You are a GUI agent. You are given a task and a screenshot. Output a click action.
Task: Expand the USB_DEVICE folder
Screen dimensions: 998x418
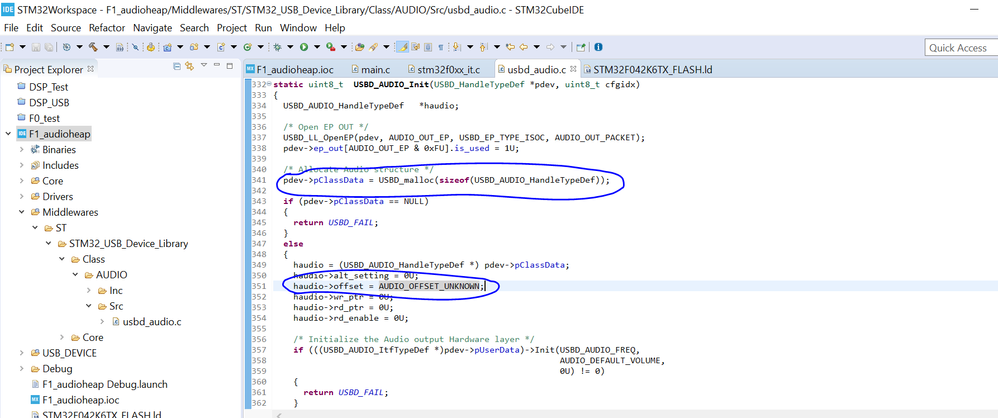(22, 353)
